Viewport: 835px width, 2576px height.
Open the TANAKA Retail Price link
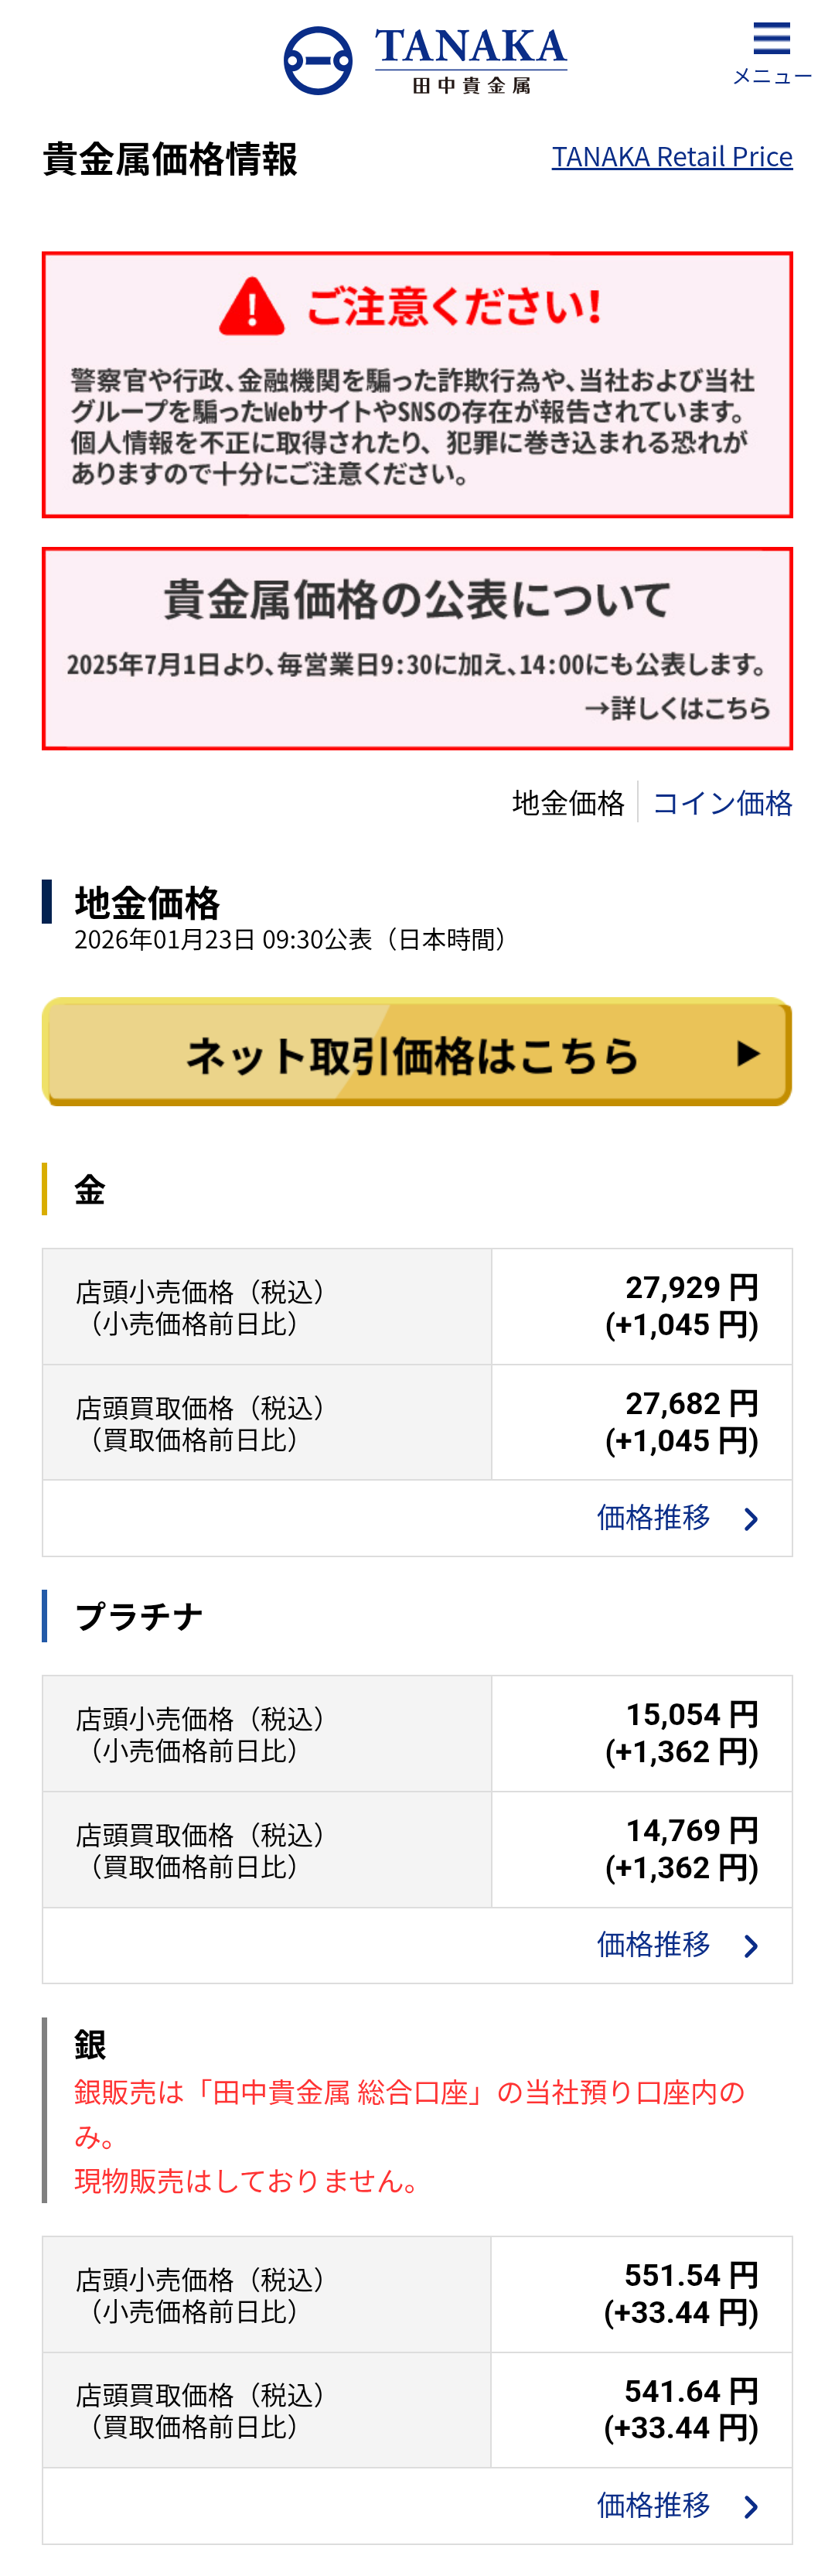pos(671,157)
